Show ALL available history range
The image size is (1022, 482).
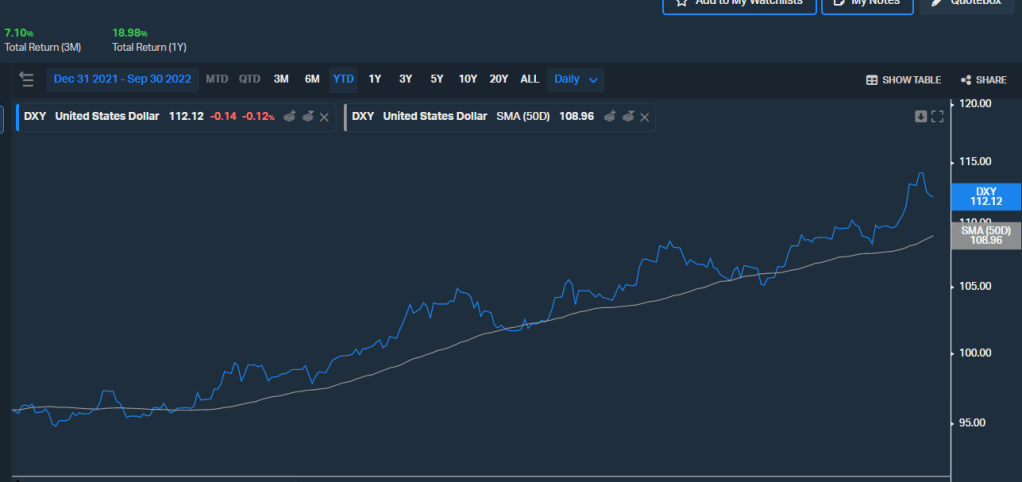[530, 79]
